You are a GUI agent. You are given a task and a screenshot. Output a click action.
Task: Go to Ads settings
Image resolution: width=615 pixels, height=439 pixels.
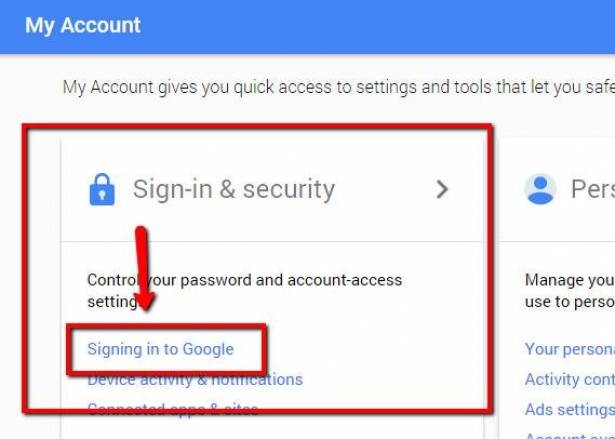(x=570, y=409)
